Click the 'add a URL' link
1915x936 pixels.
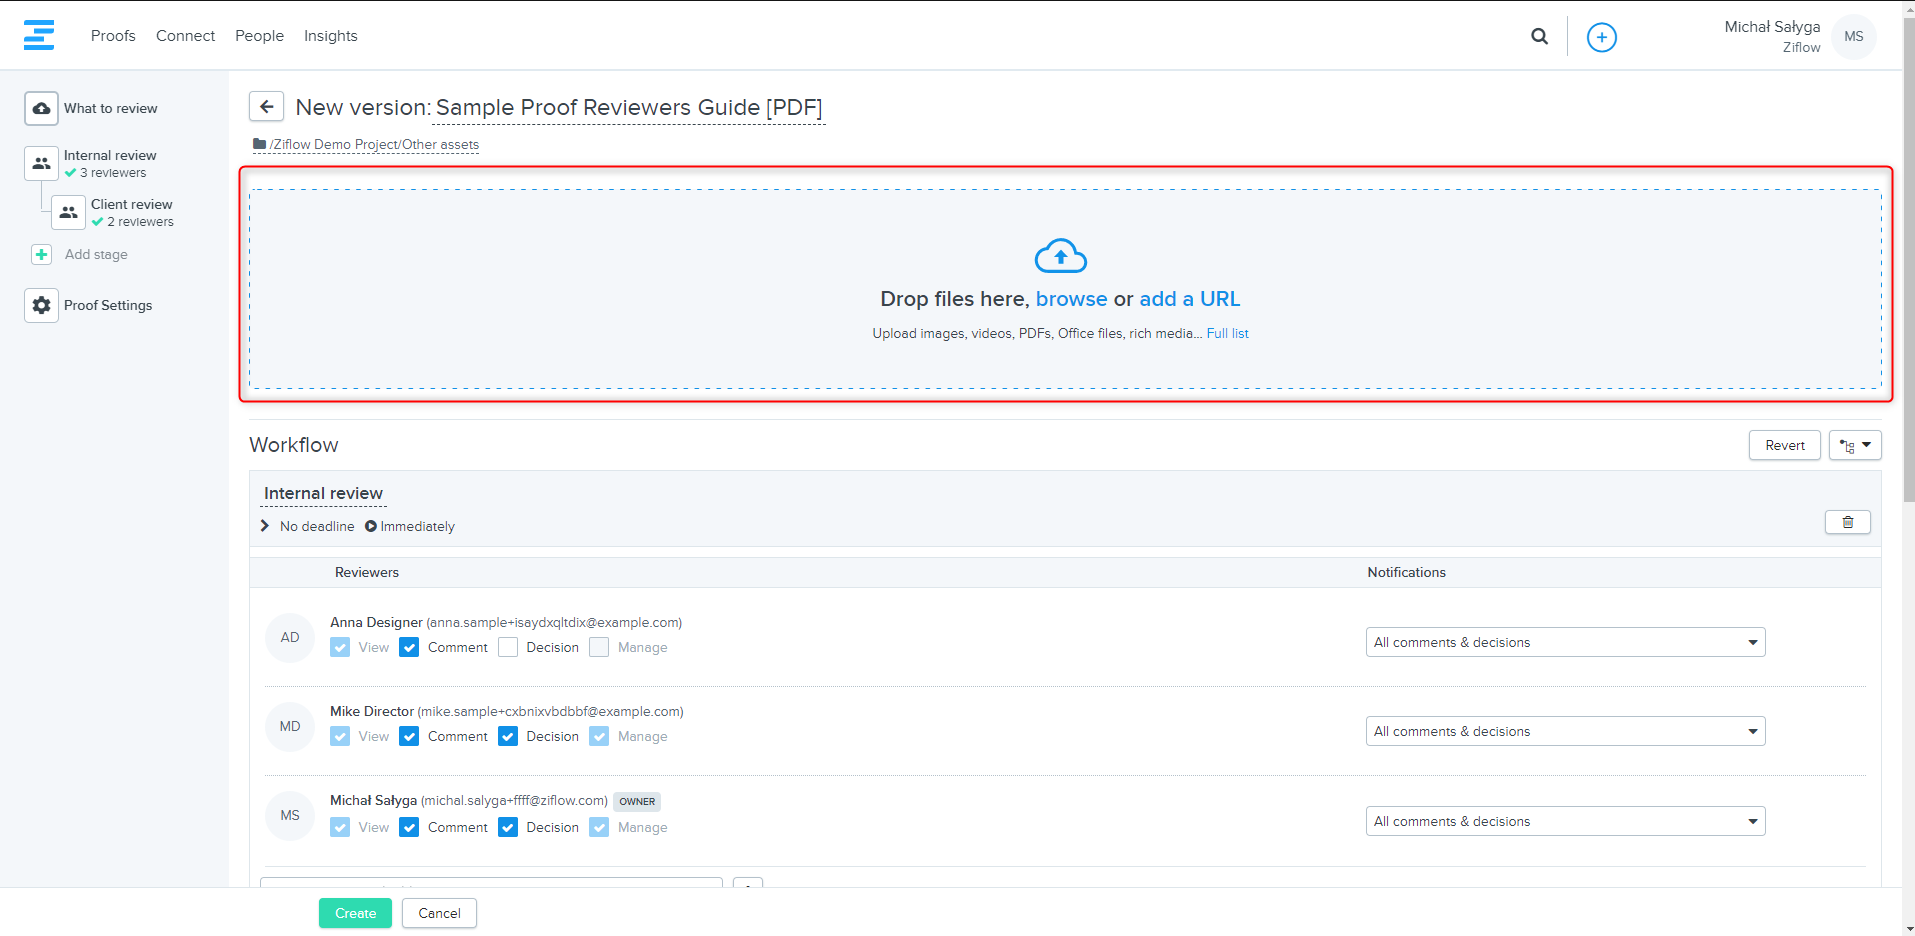coord(1189,299)
